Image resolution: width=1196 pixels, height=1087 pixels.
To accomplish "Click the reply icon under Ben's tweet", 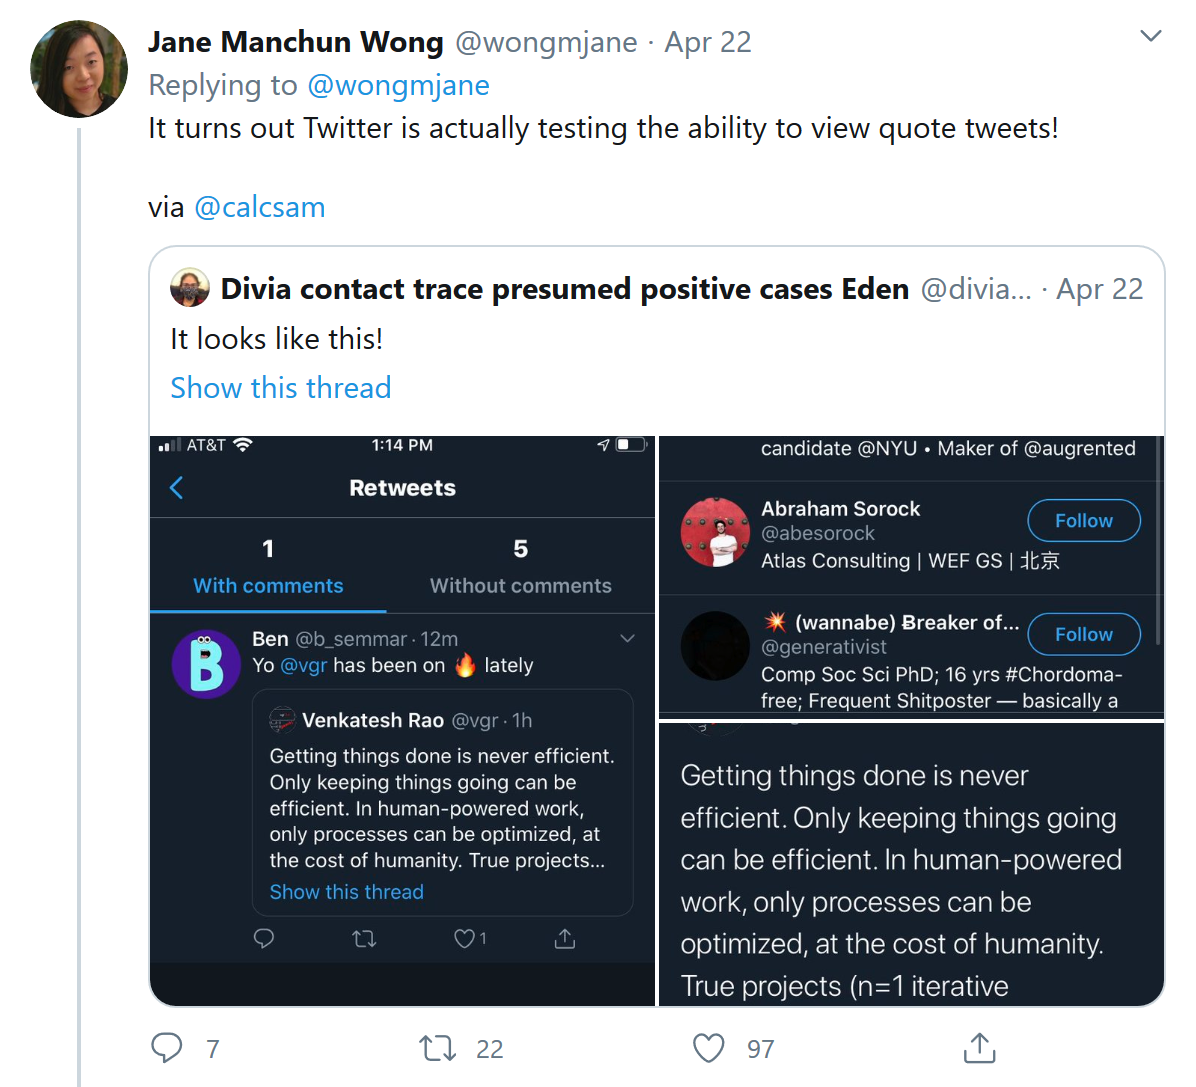I will pyautogui.click(x=264, y=938).
